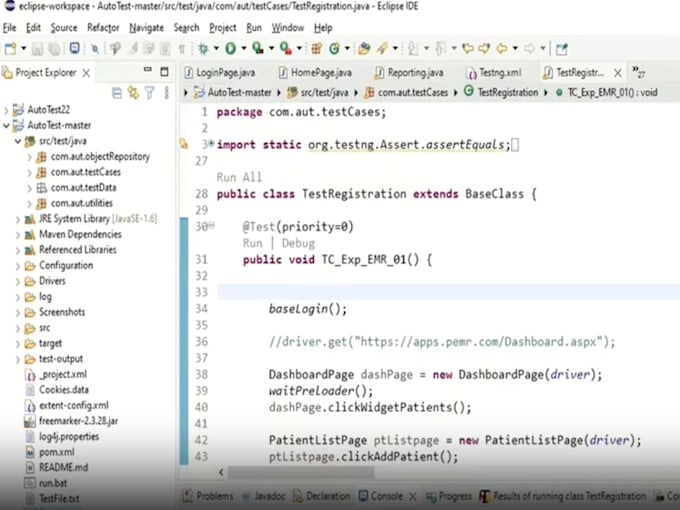Collapse the AutoTest-master project
The image size is (680, 510).
pyautogui.click(x=6, y=126)
